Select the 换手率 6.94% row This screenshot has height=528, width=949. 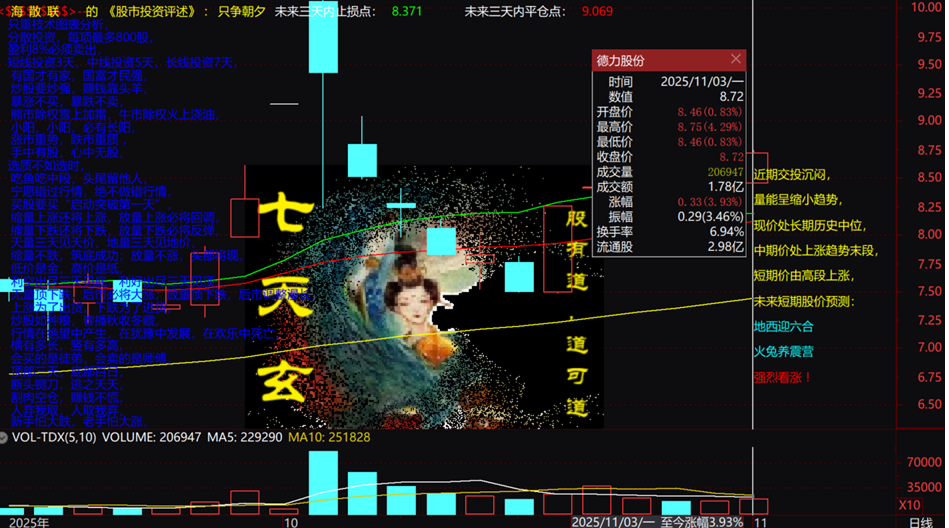669,232
